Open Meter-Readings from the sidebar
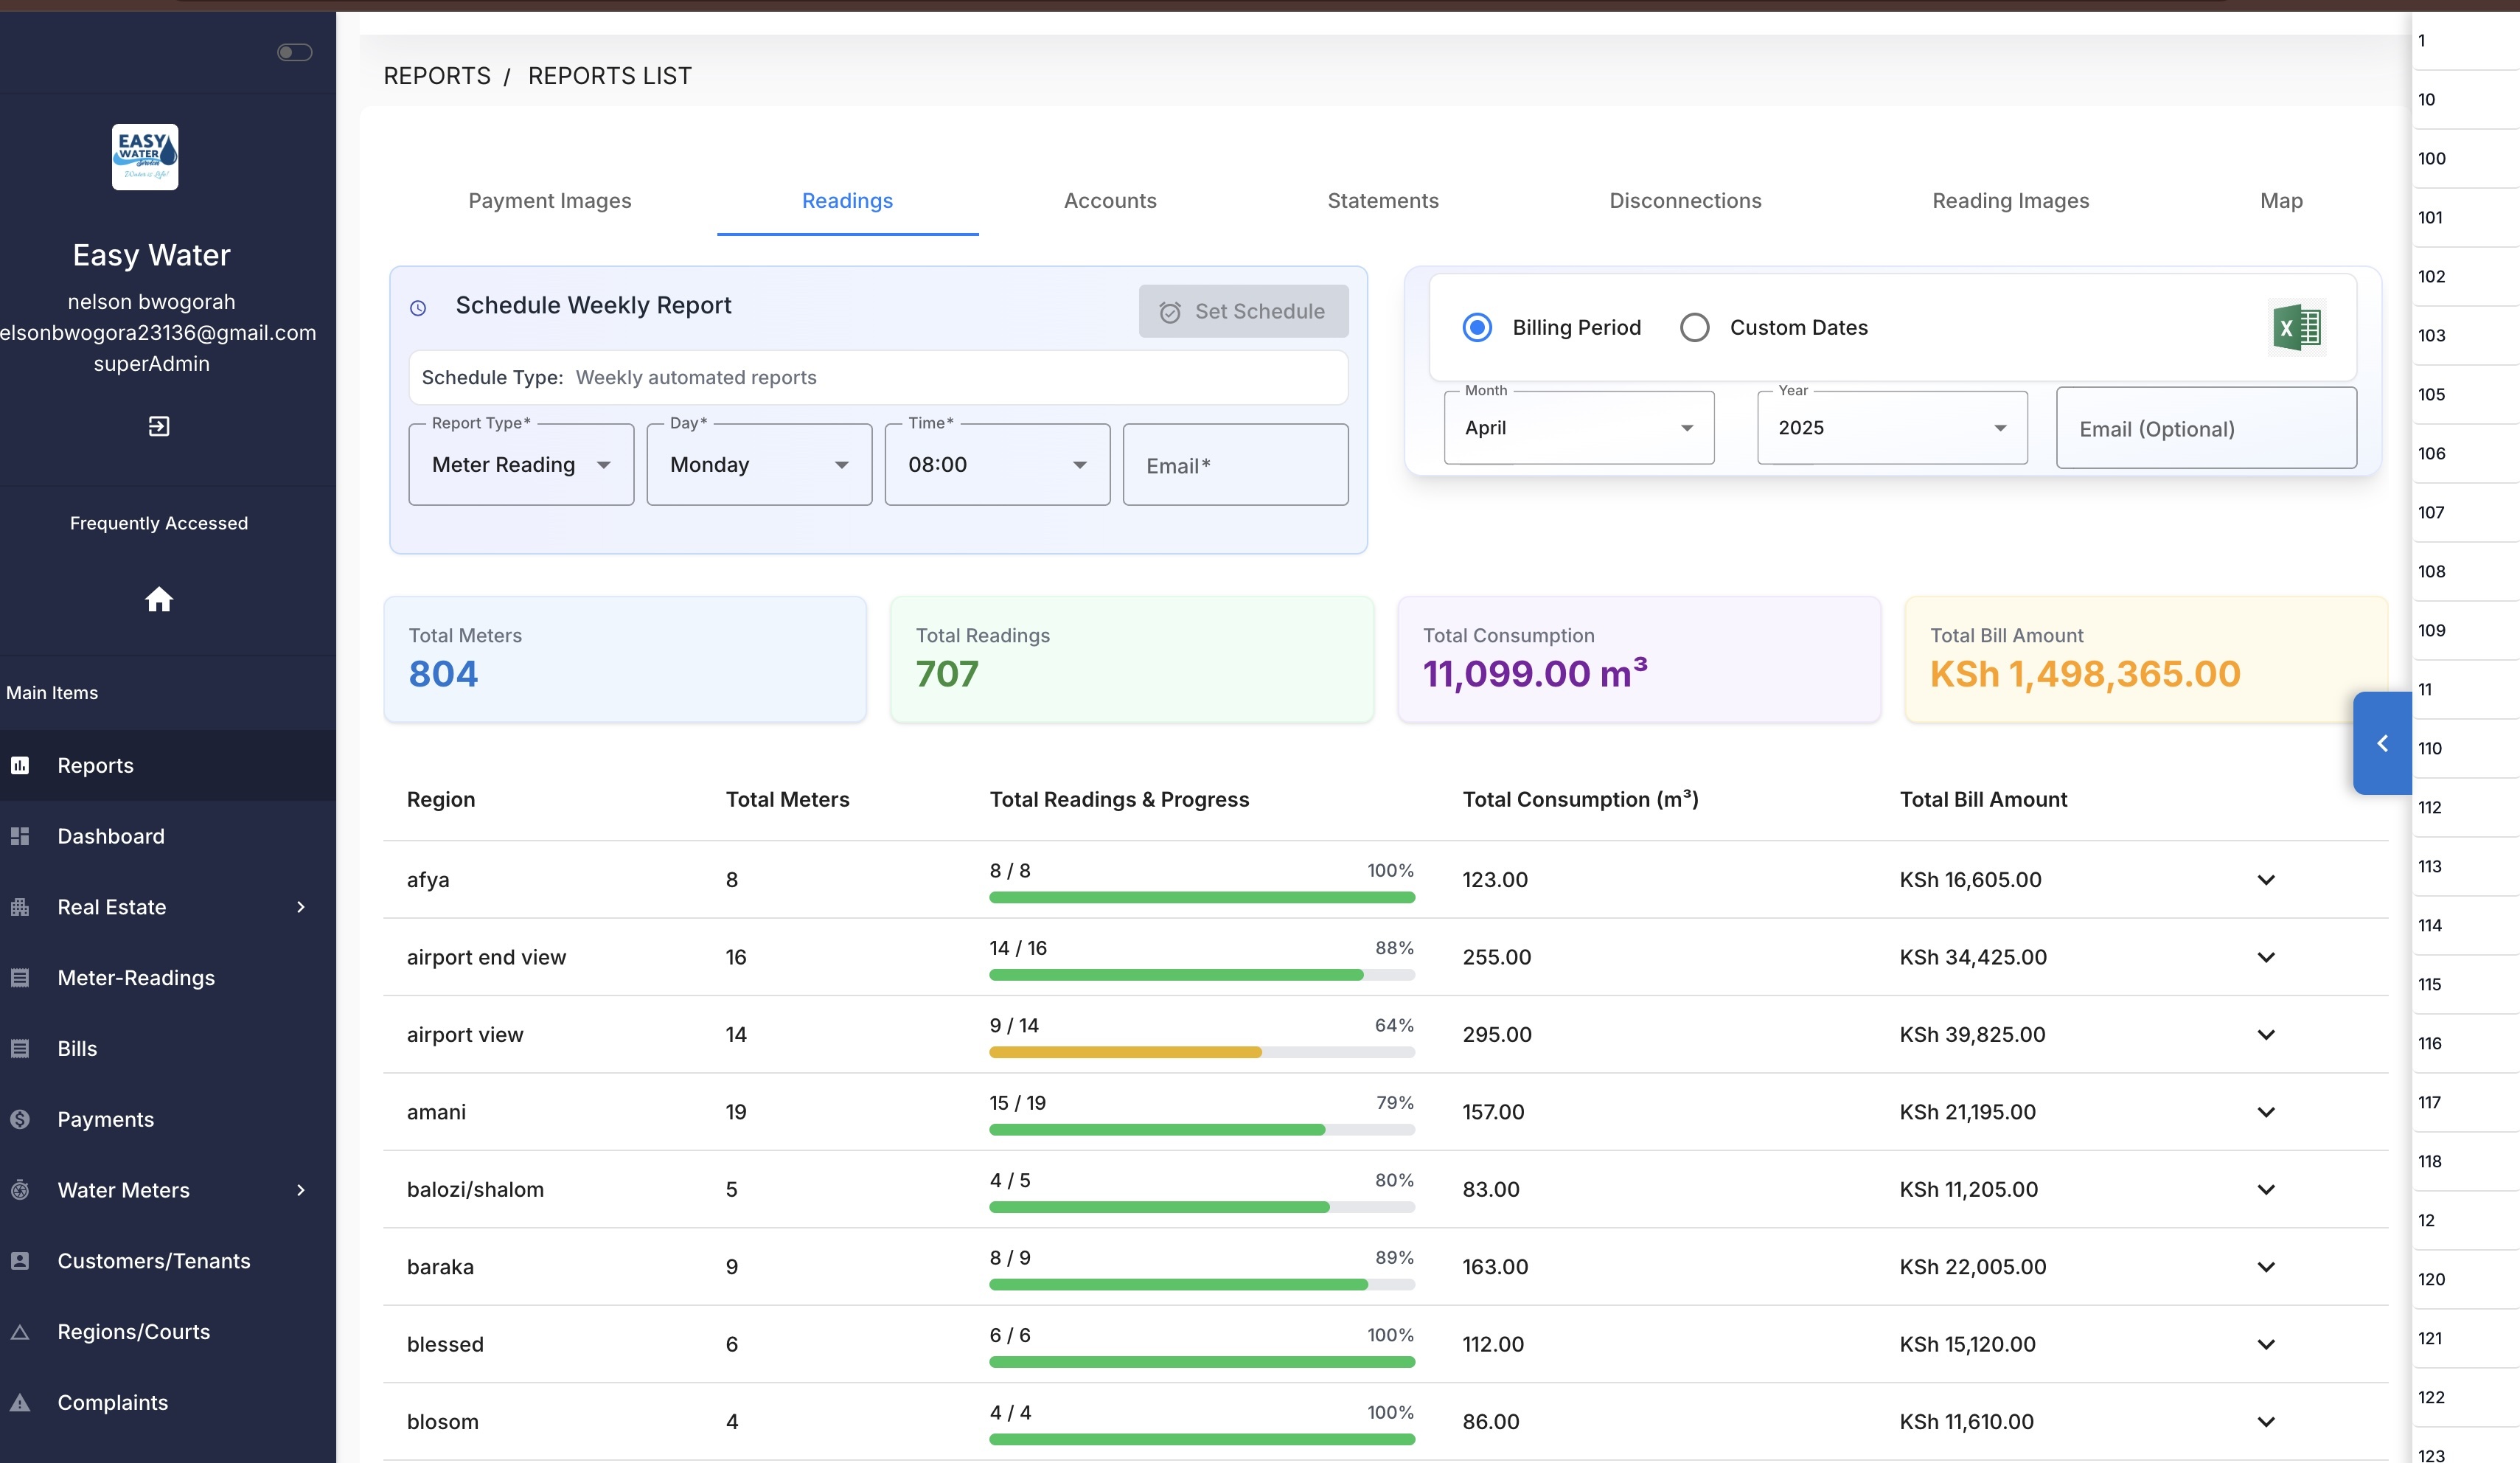 click(135, 977)
